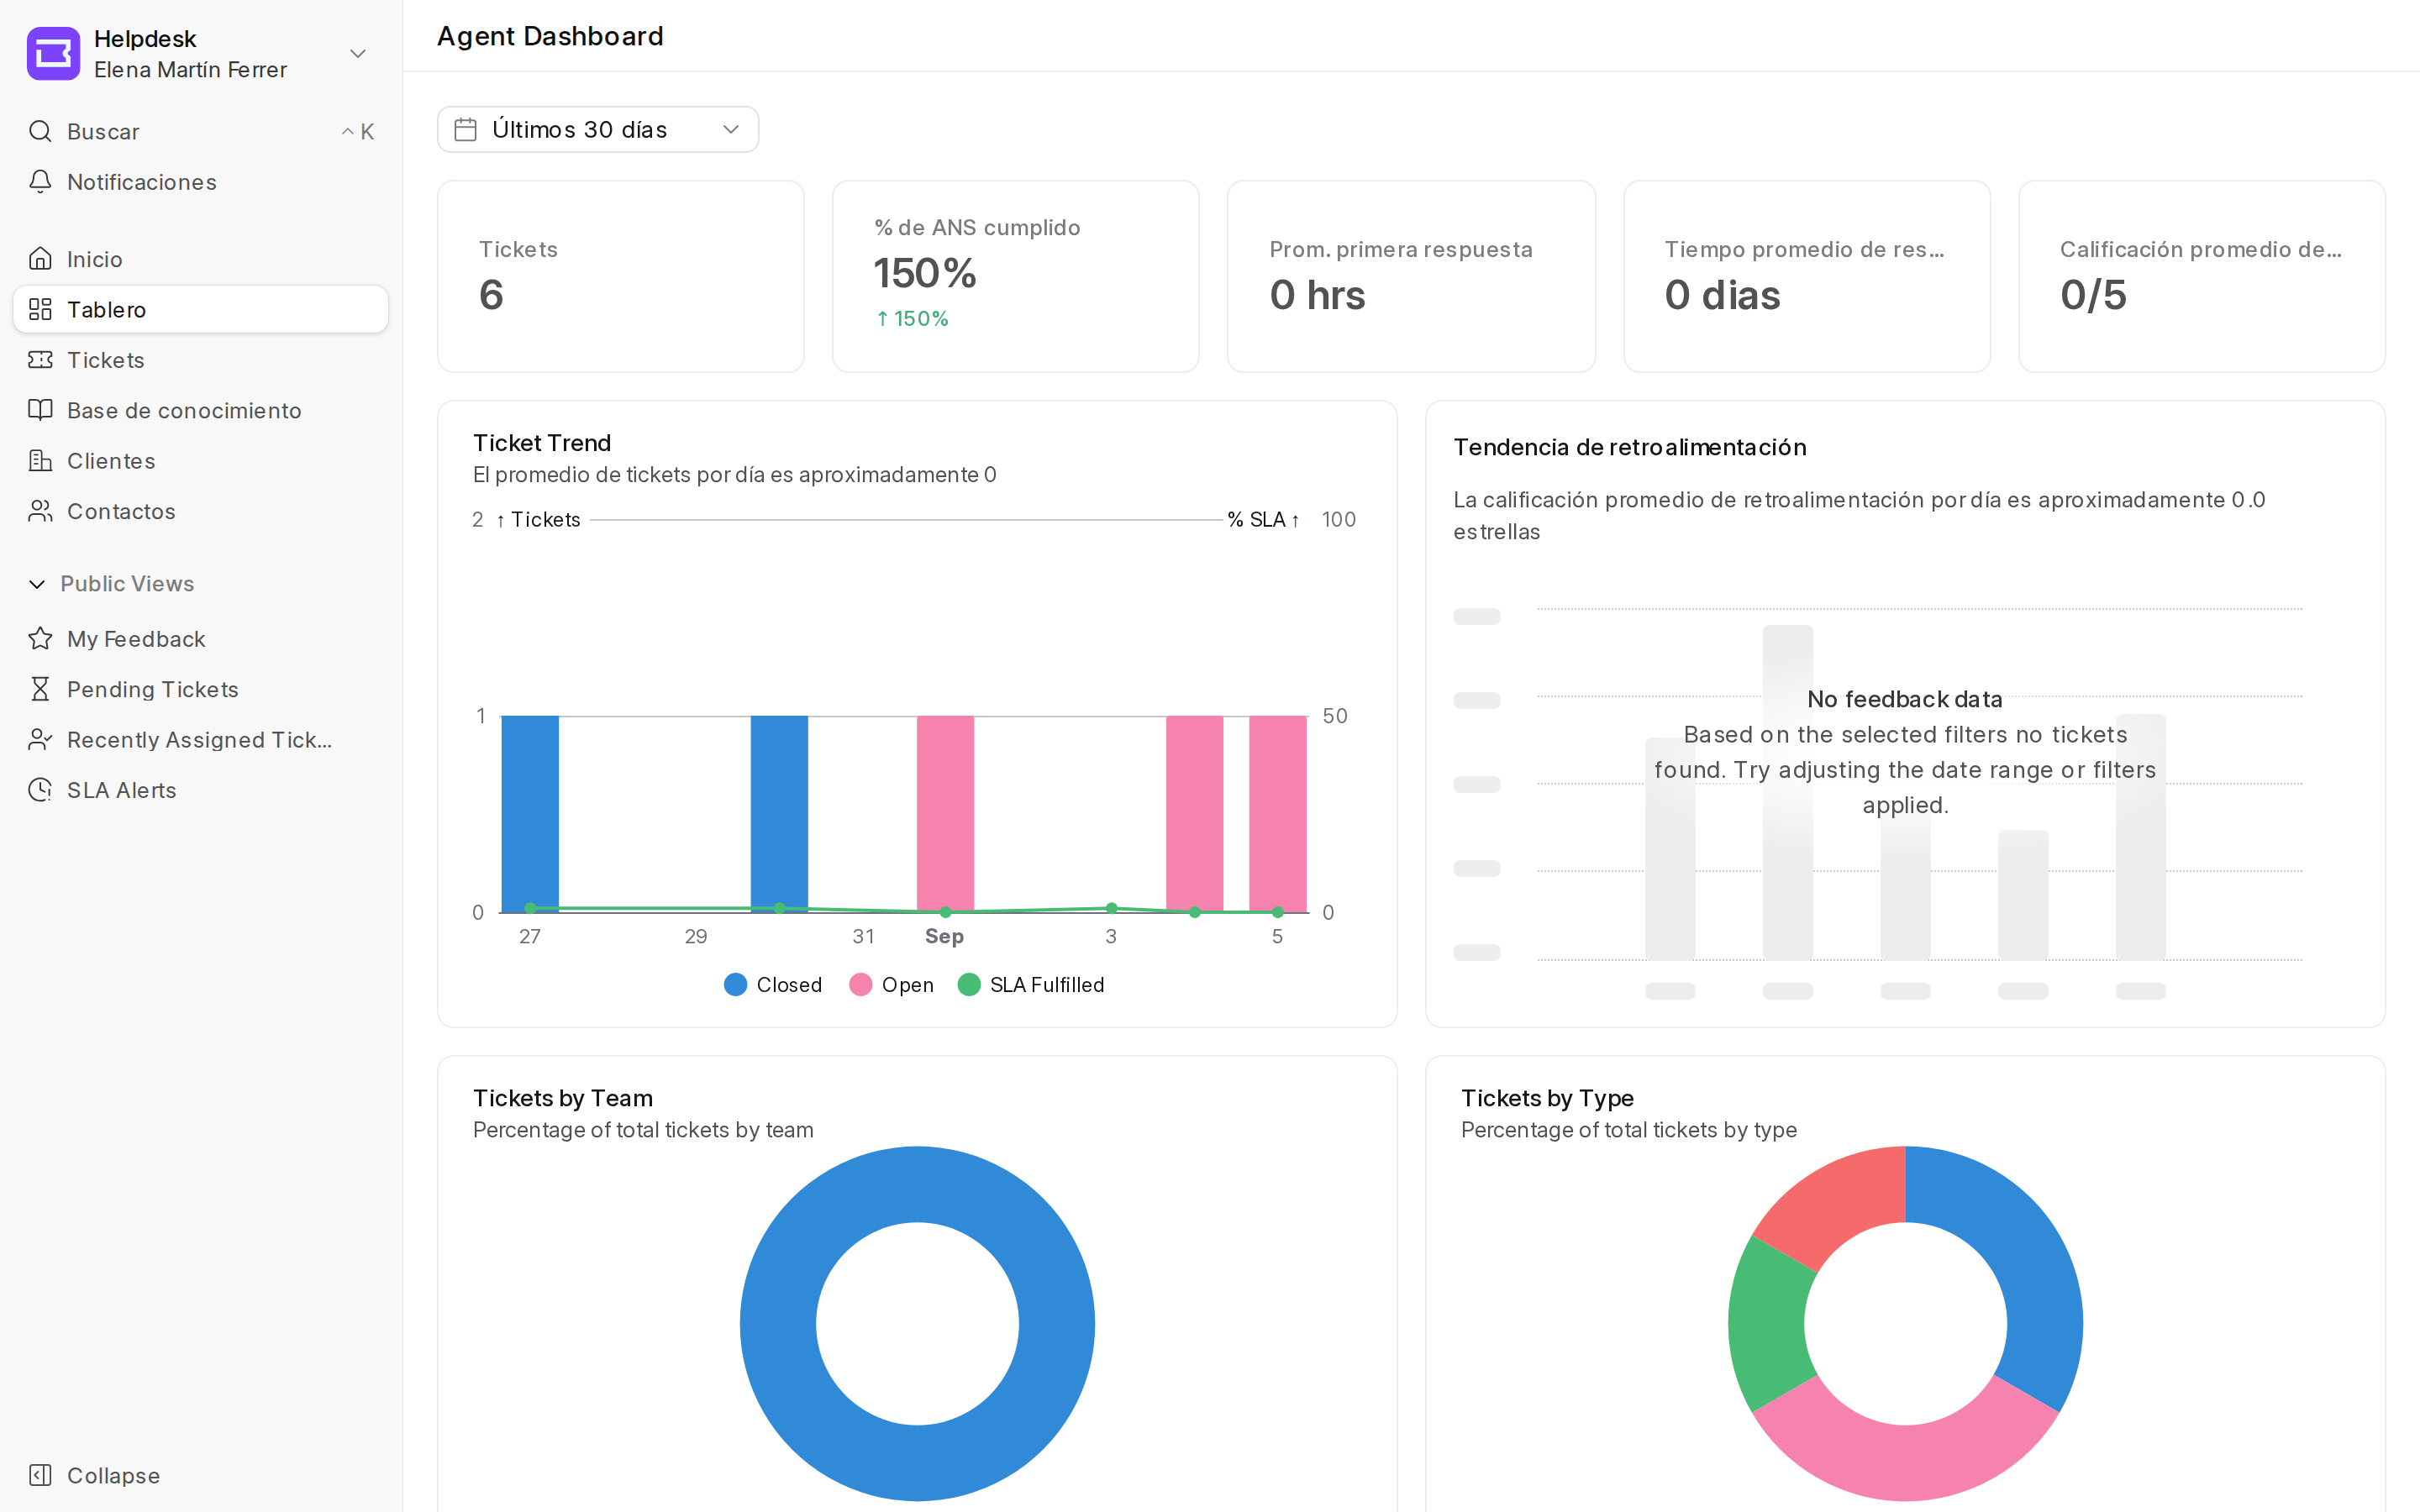This screenshot has width=2420, height=1512.
Task: Collapse the Public Views section chevron
Action: click(x=37, y=584)
